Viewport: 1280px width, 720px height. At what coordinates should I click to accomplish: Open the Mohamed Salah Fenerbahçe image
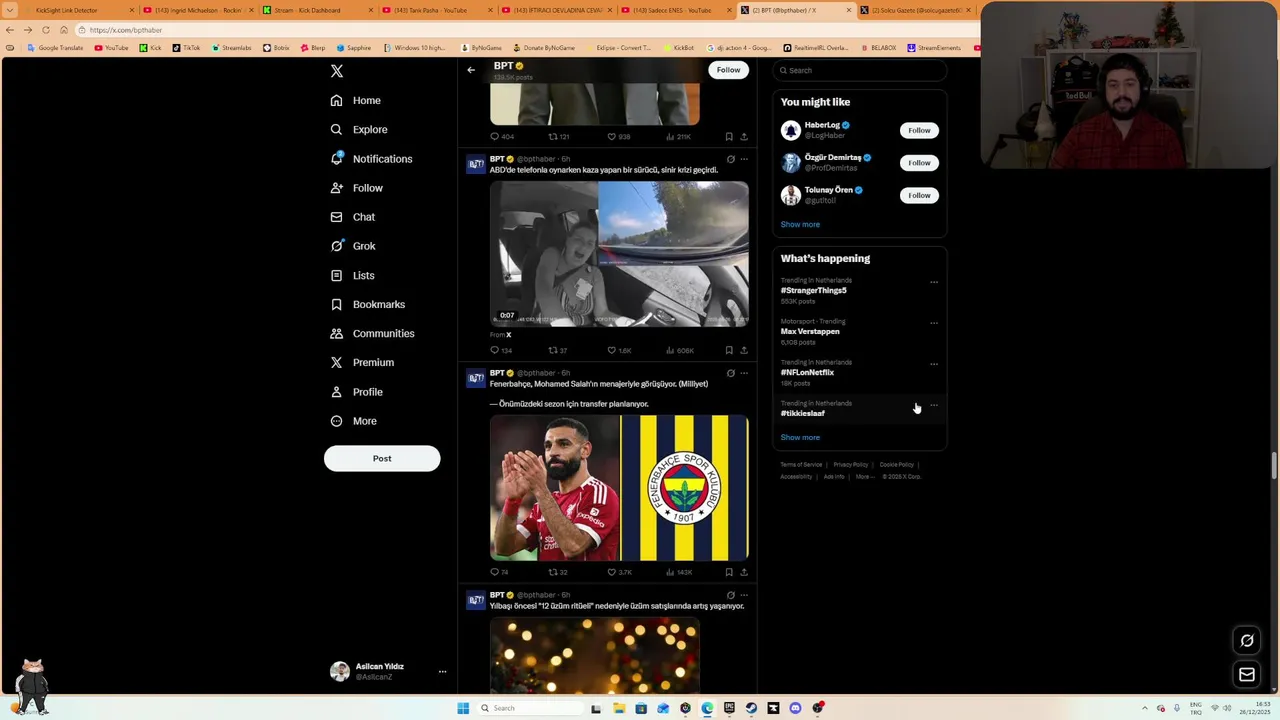tap(619, 488)
